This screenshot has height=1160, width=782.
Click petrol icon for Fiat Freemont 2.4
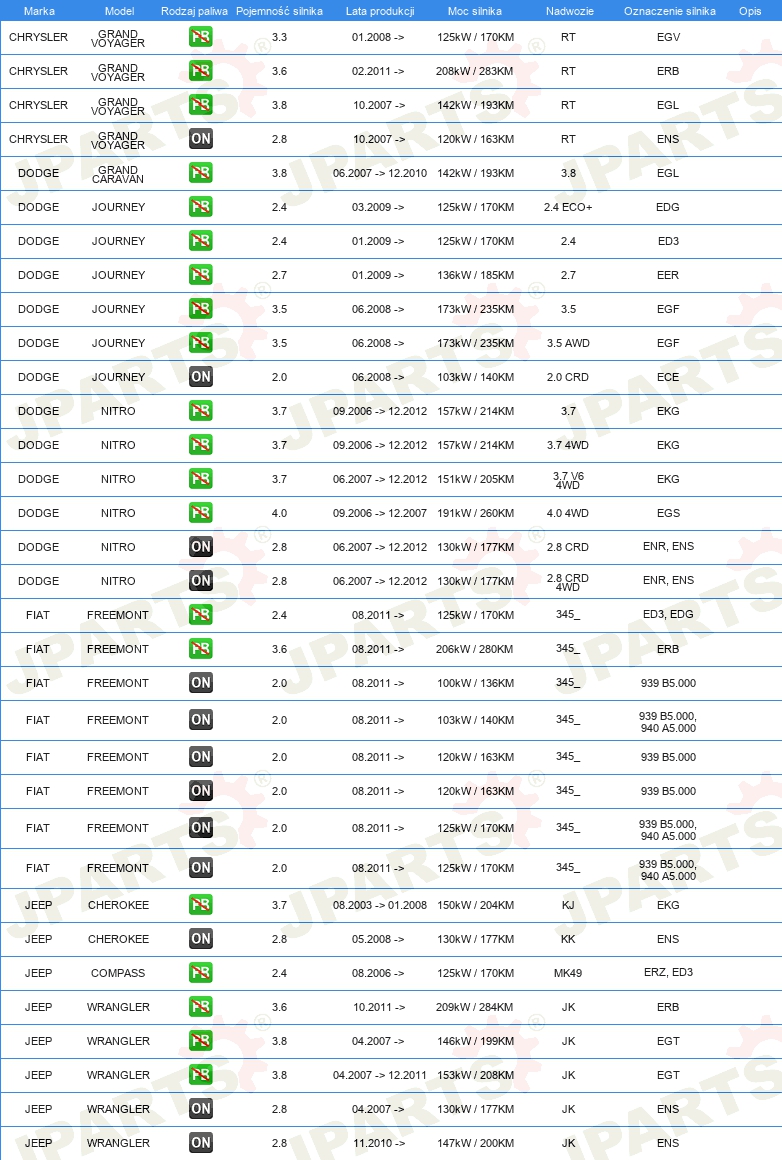200,616
